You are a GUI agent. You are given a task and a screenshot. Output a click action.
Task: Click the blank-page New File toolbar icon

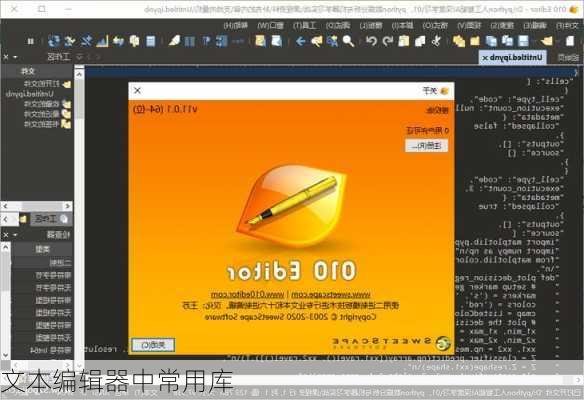(x=570, y=41)
